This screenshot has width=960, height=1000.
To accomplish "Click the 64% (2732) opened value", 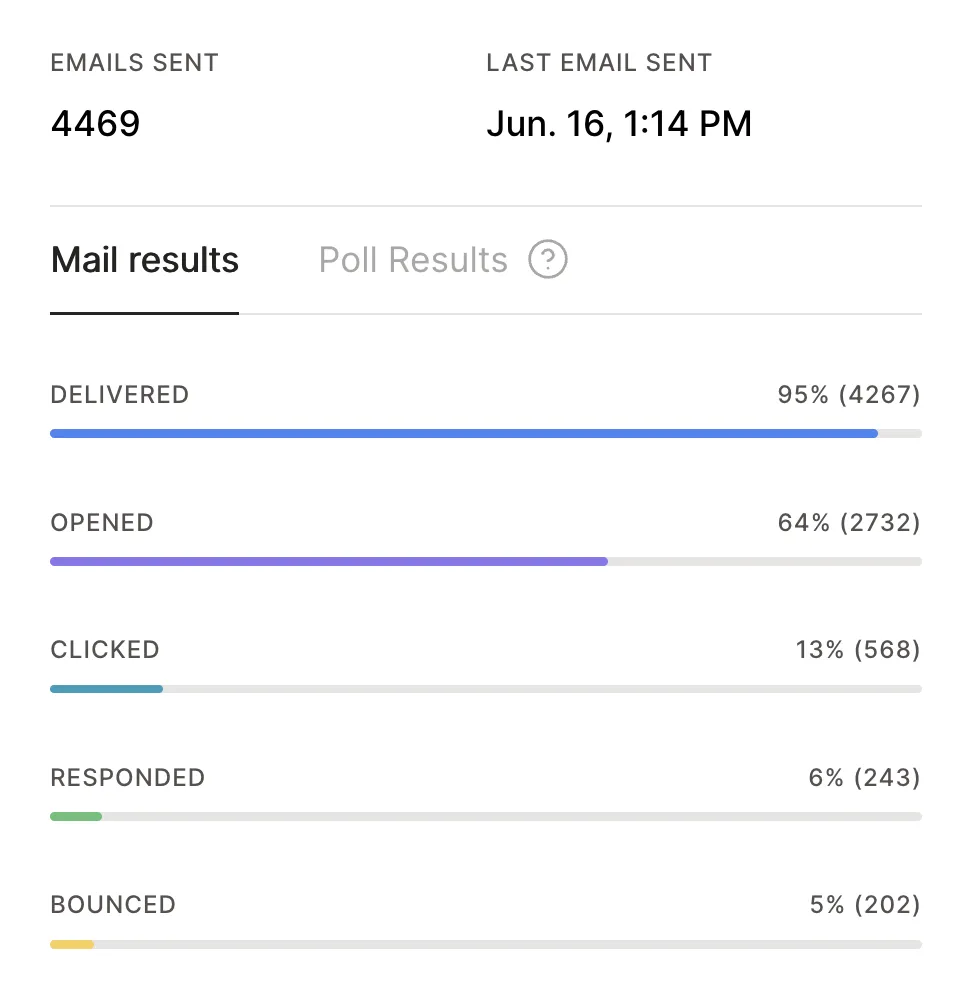I will (849, 522).
